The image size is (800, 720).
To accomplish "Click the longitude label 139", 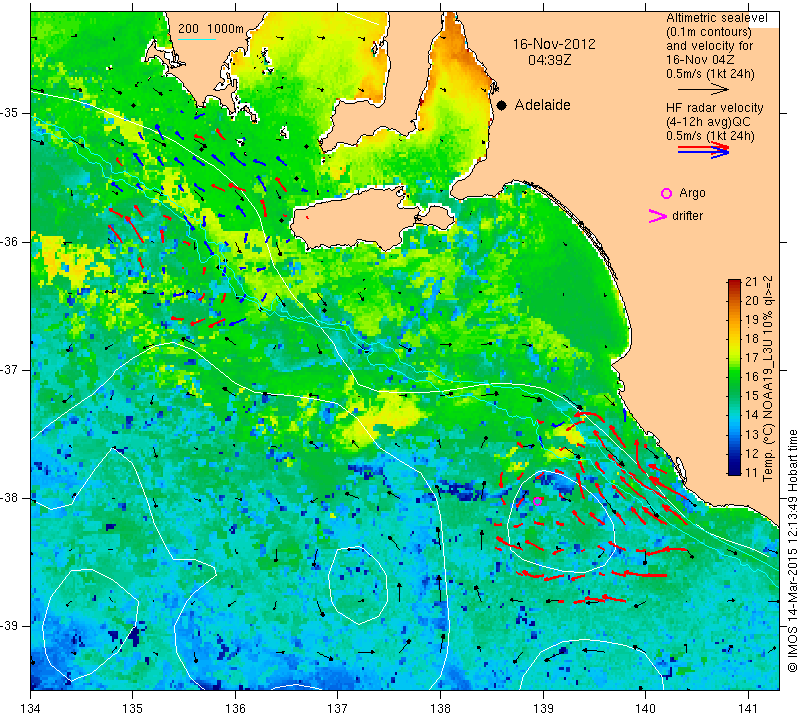I will (543, 709).
